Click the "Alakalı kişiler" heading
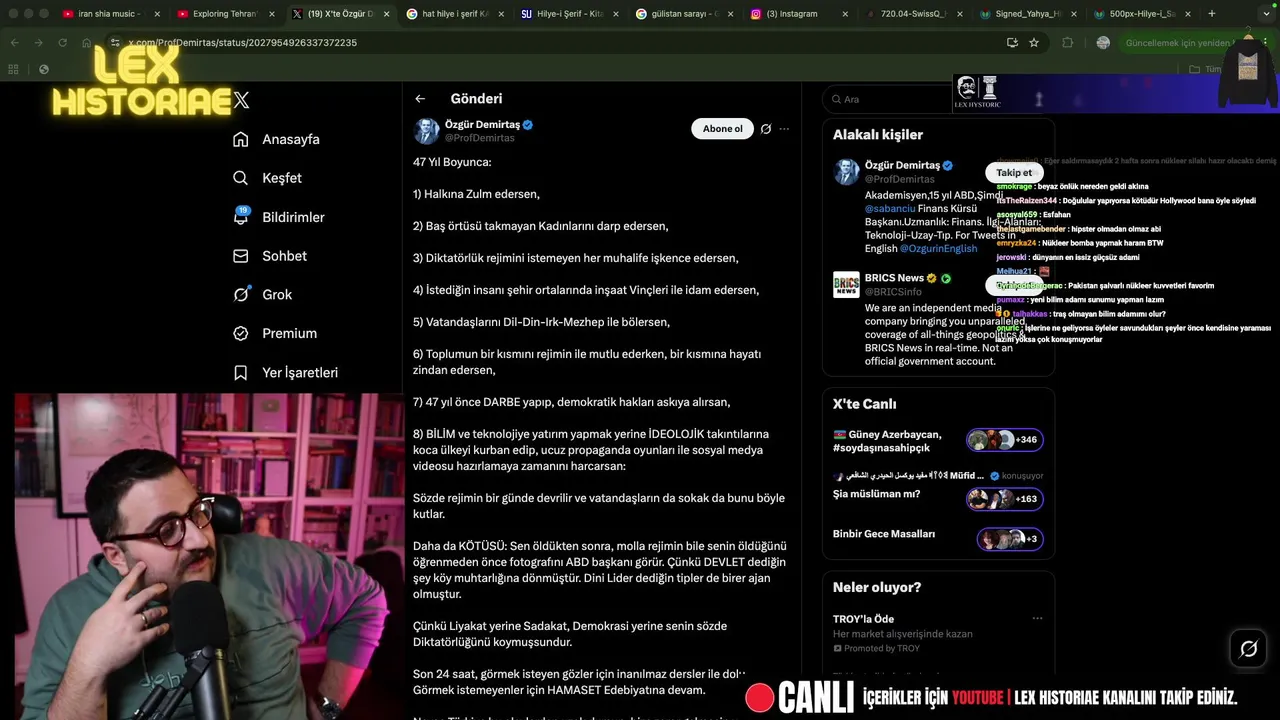 coord(878,135)
